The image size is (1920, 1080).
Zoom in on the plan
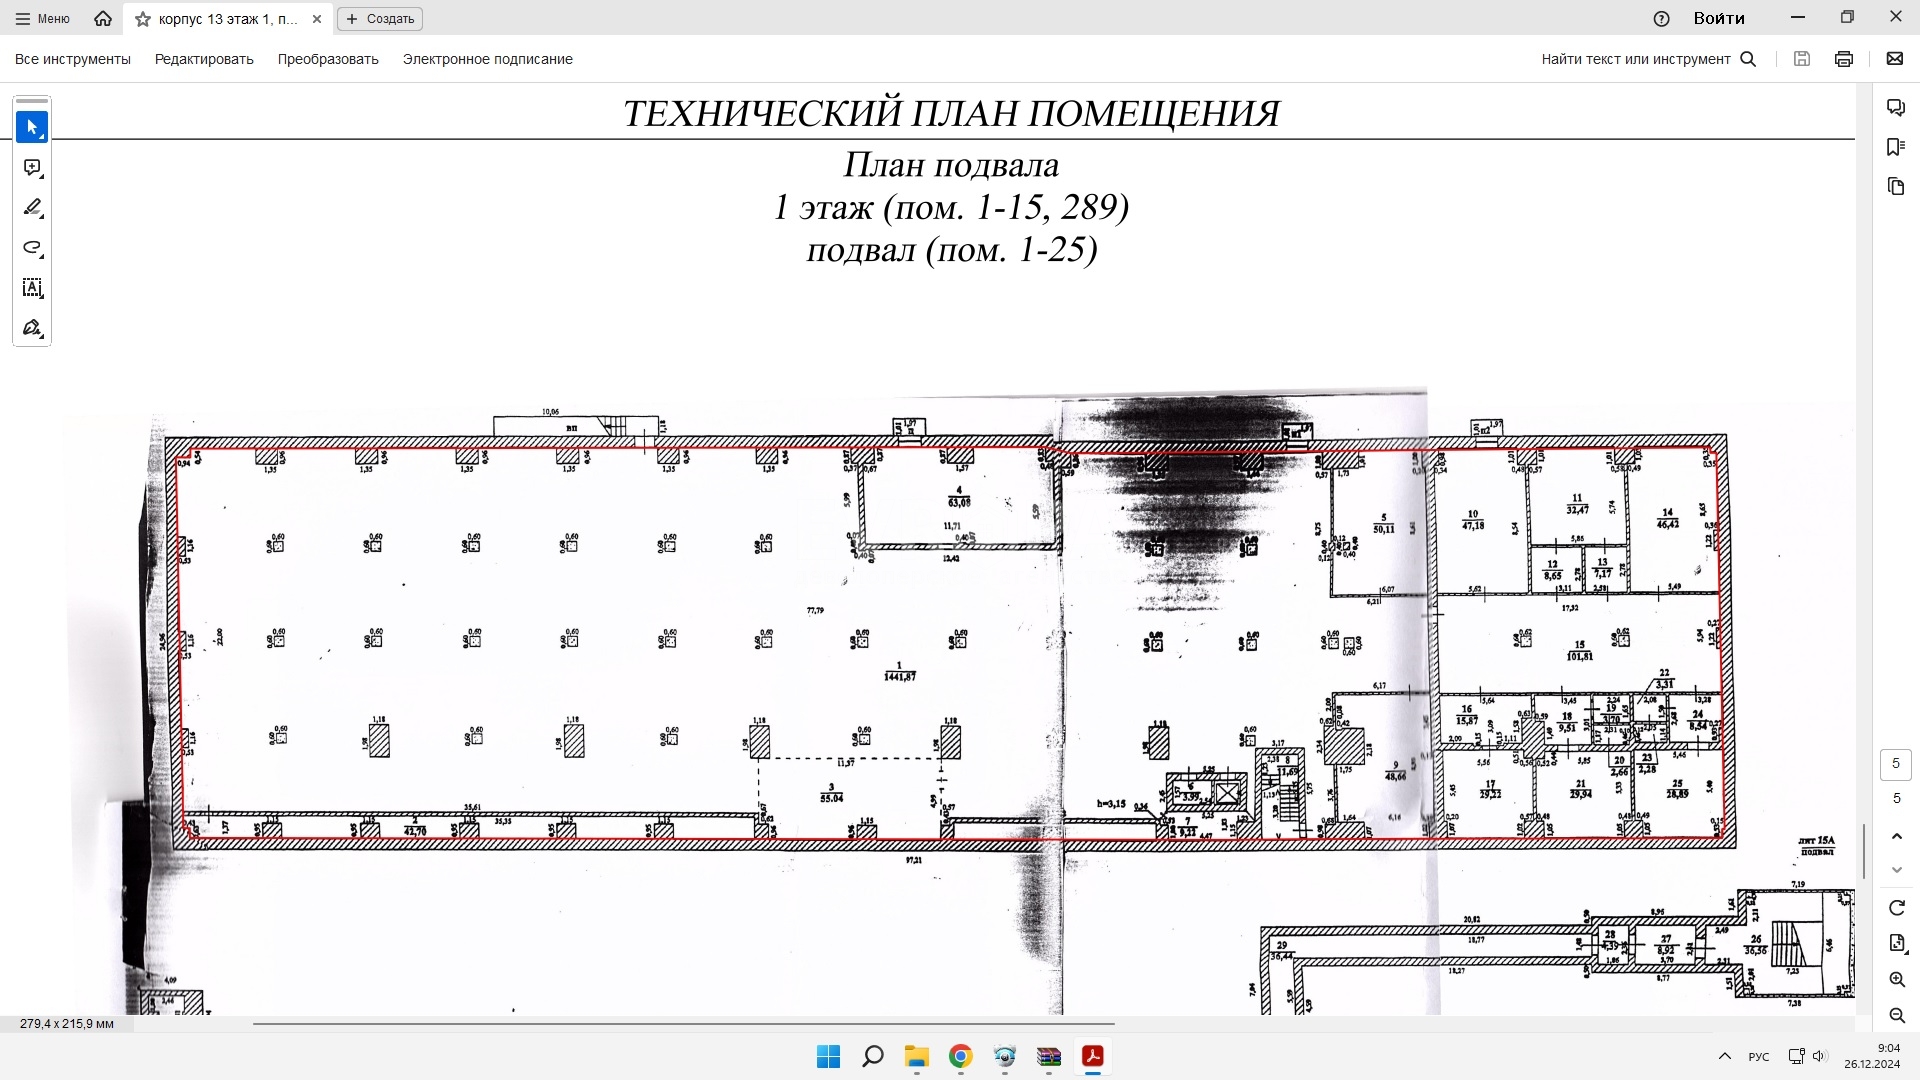pyautogui.click(x=1897, y=980)
